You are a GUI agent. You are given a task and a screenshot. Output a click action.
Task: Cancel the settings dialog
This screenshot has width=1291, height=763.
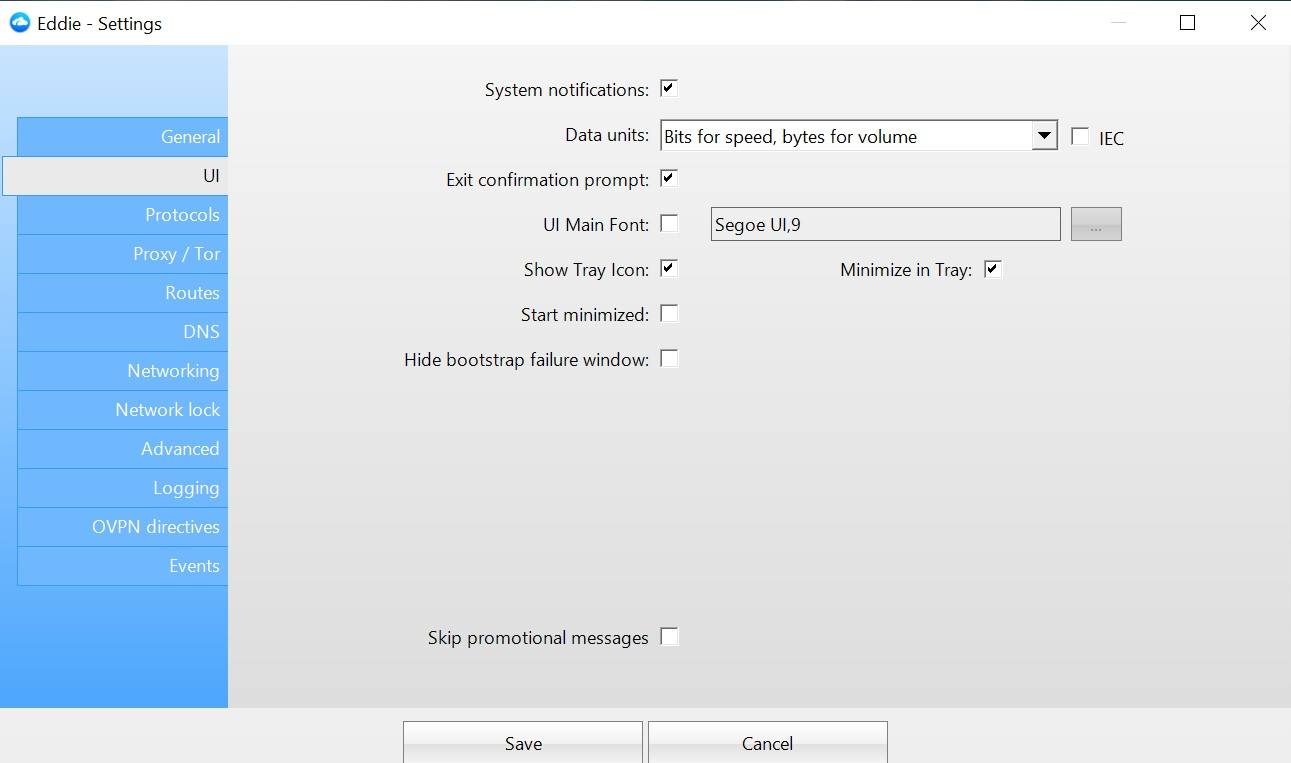pos(768,743)
